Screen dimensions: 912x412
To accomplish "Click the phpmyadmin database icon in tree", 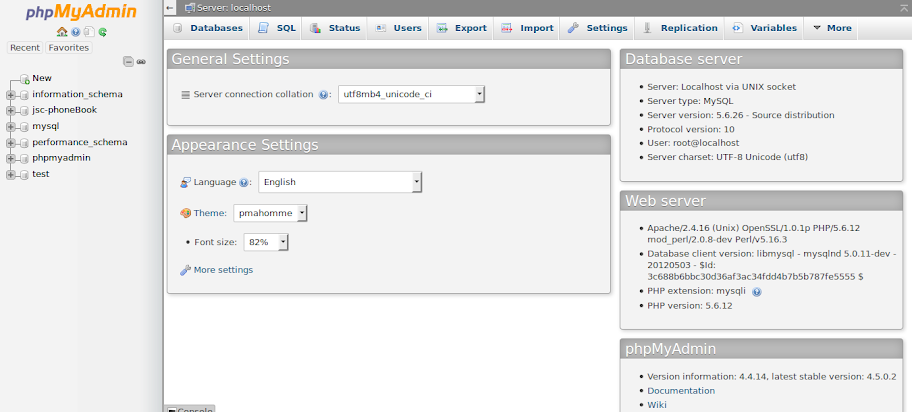I will [24, 158].
